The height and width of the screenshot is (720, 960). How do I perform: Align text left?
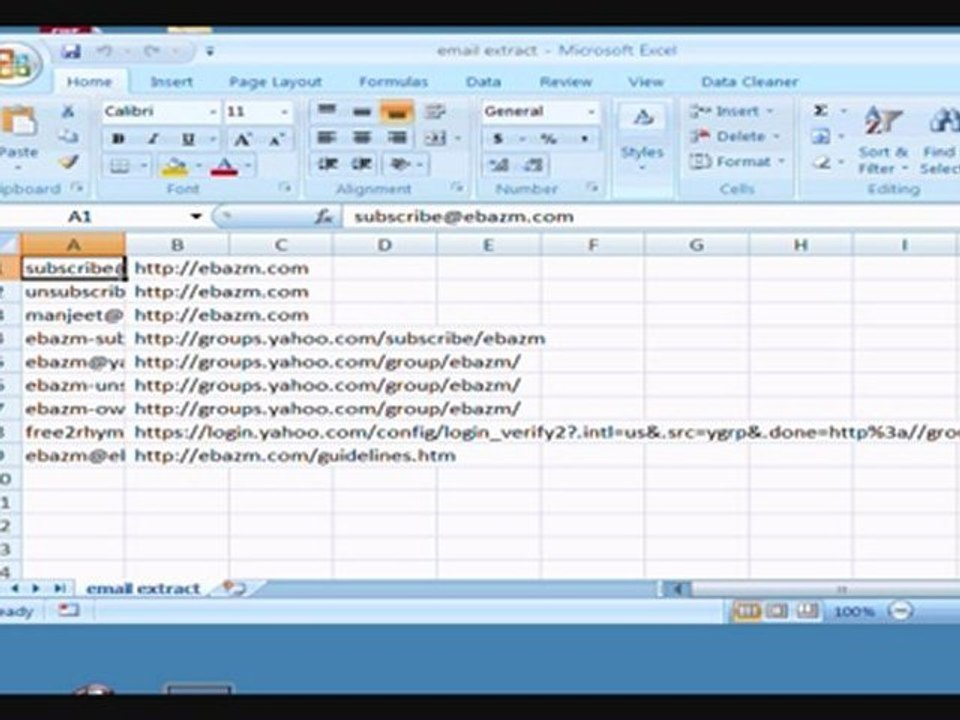click(327, 138)
